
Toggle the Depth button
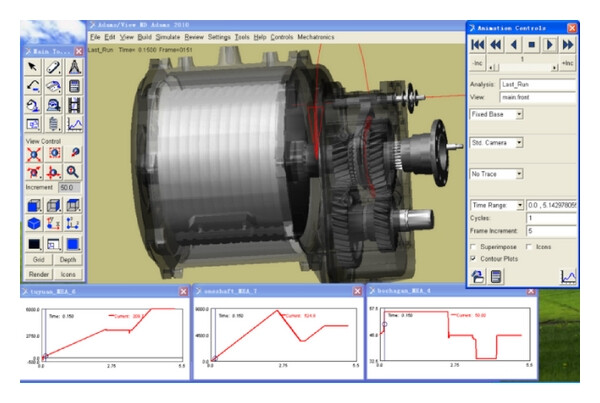tap(68, 259)
